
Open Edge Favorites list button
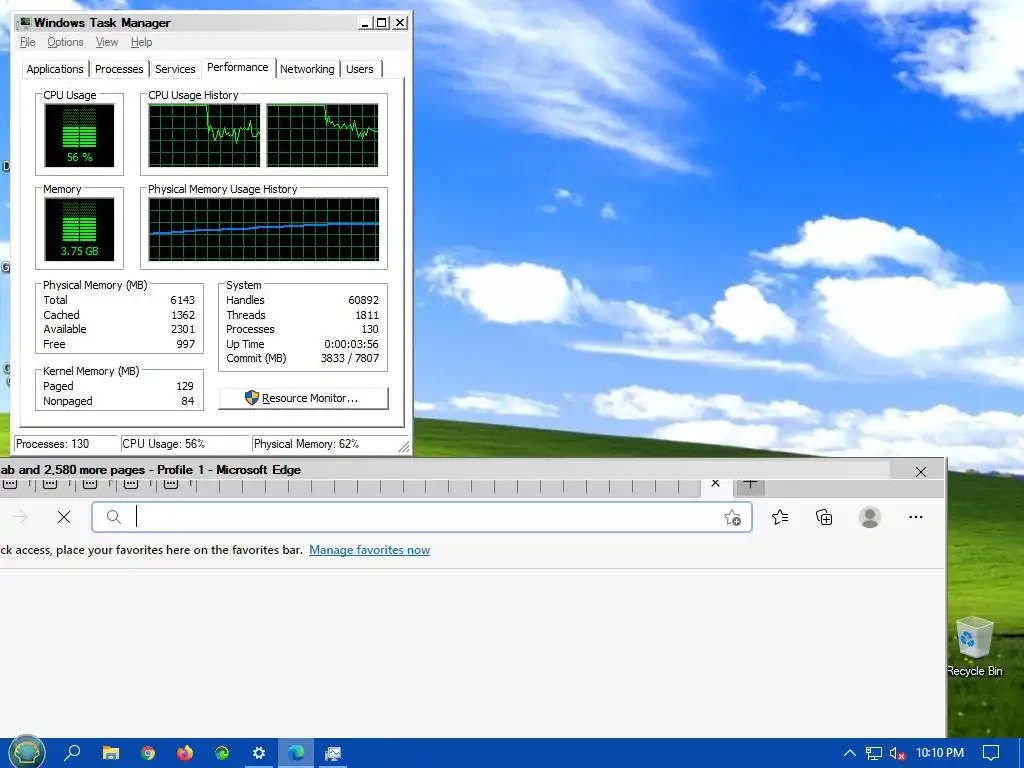click(780, 517)
